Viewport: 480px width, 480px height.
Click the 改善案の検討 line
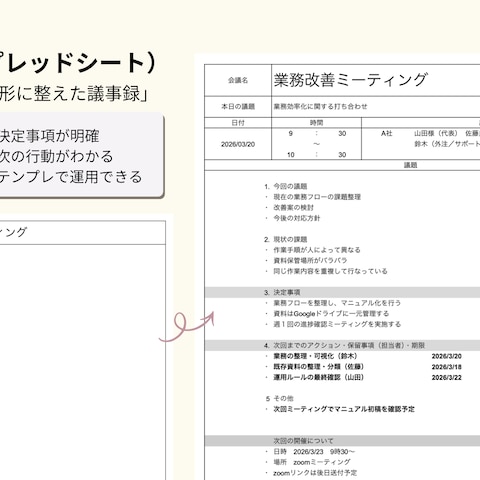click(x=293, y=208)
